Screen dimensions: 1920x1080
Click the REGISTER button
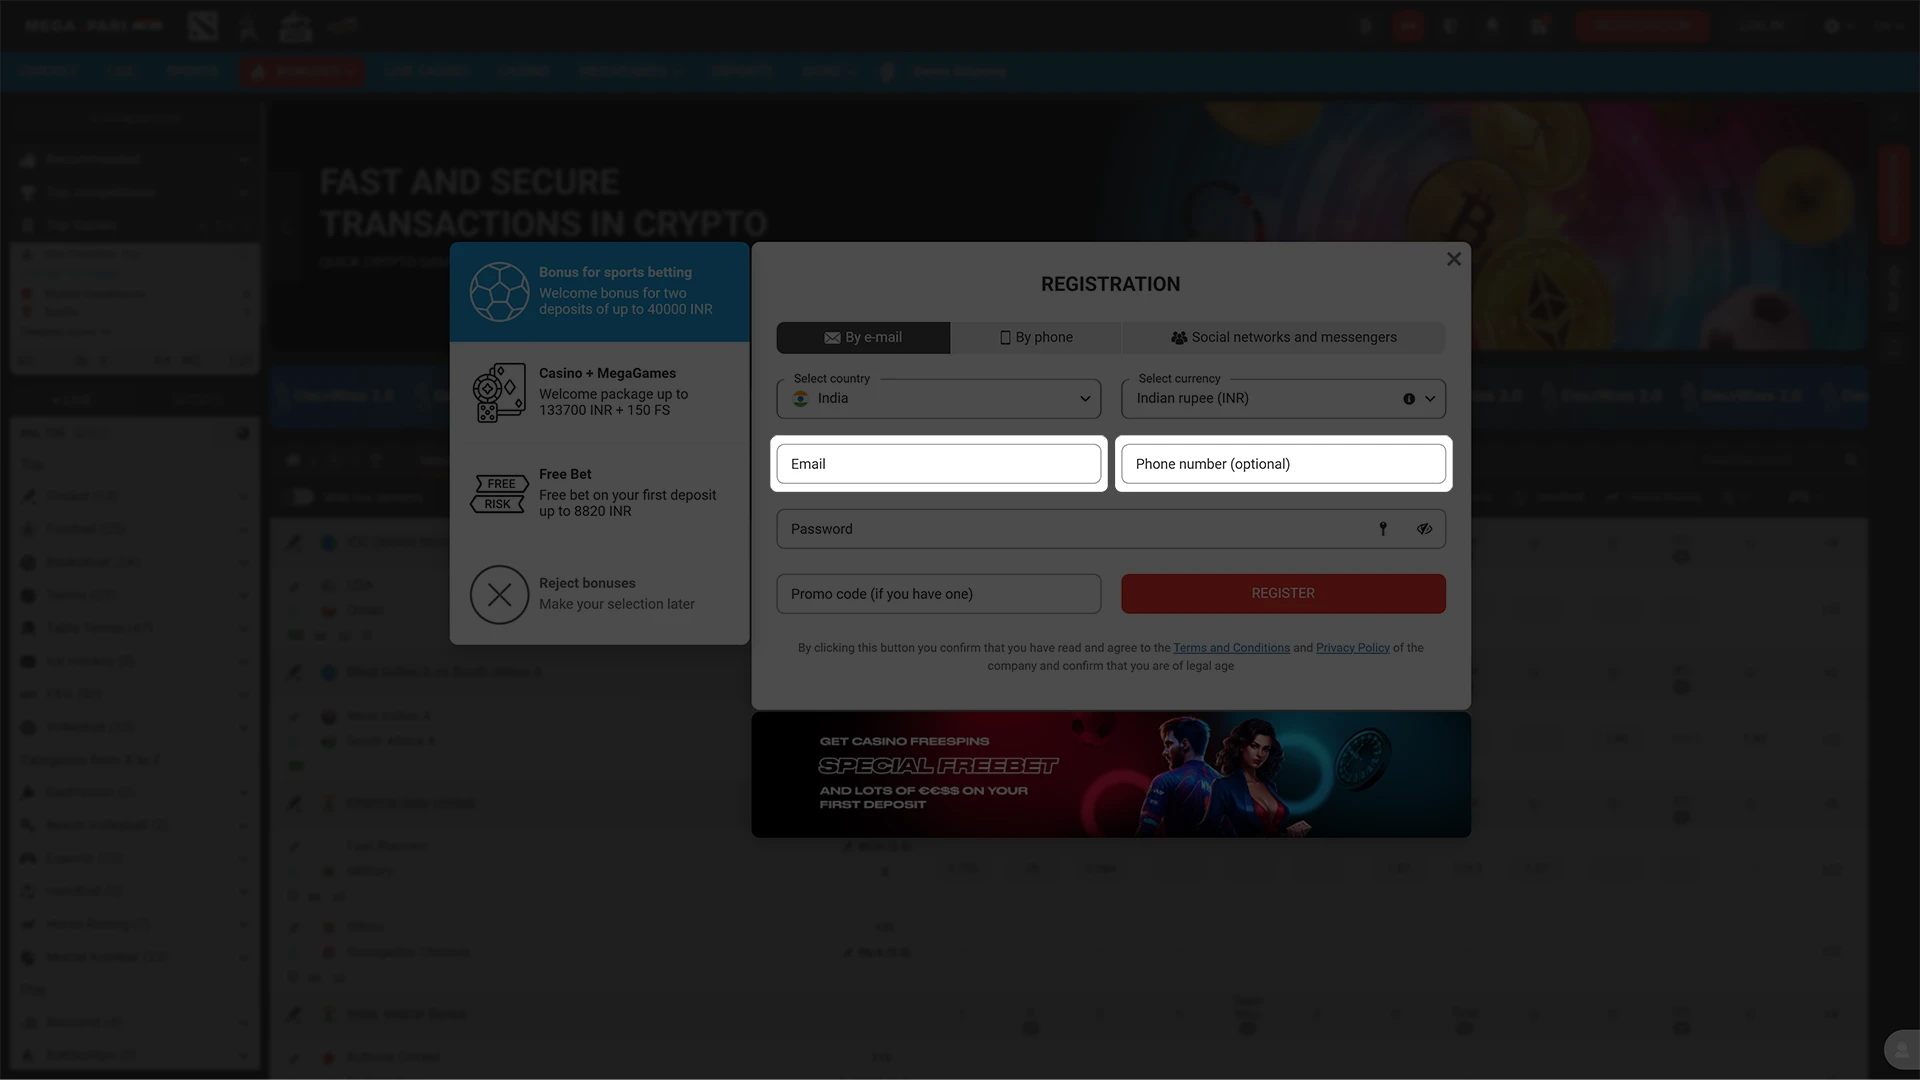(1283, 593)
